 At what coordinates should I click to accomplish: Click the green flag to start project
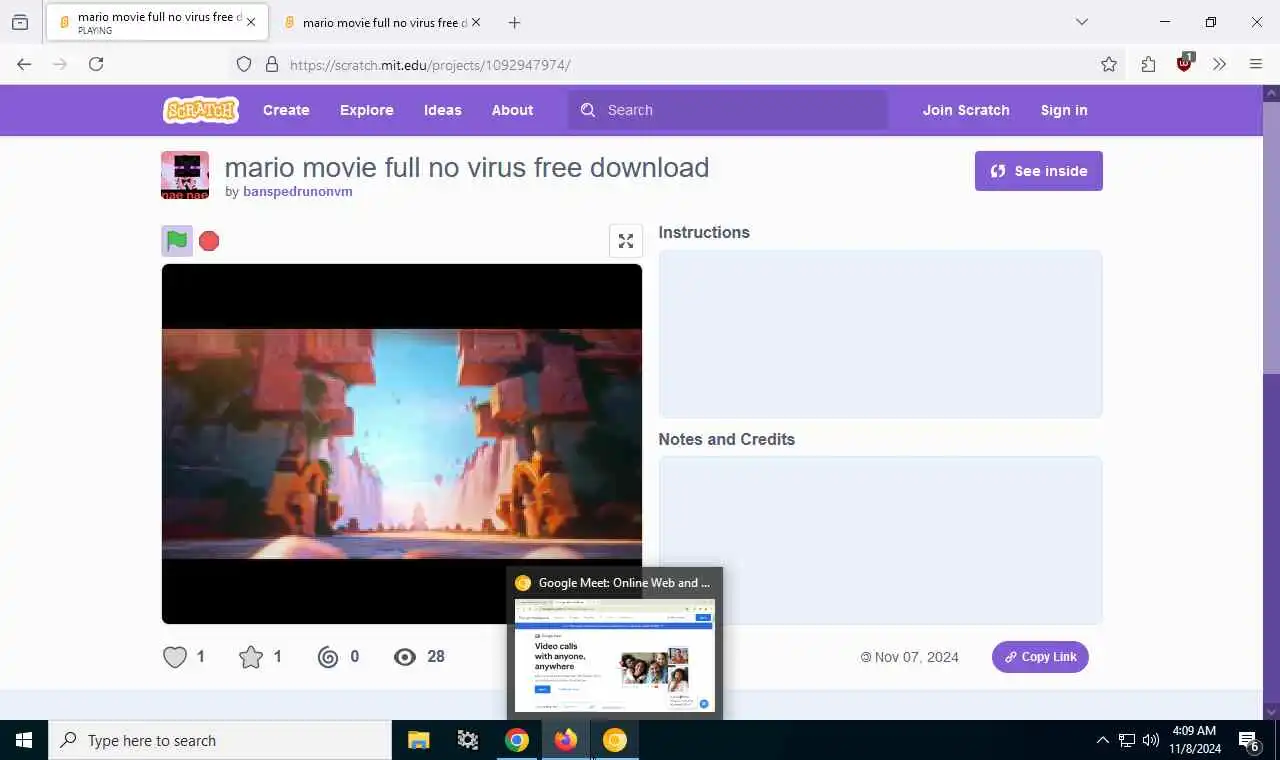177,241
